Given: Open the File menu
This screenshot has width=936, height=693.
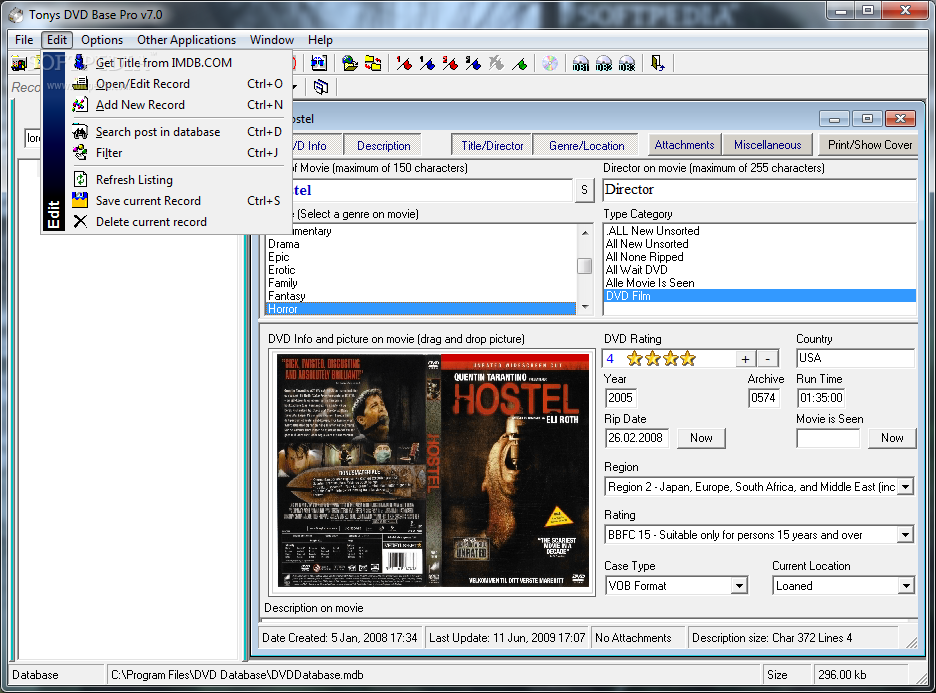Looking at the screenshot, I should point(24,40).
